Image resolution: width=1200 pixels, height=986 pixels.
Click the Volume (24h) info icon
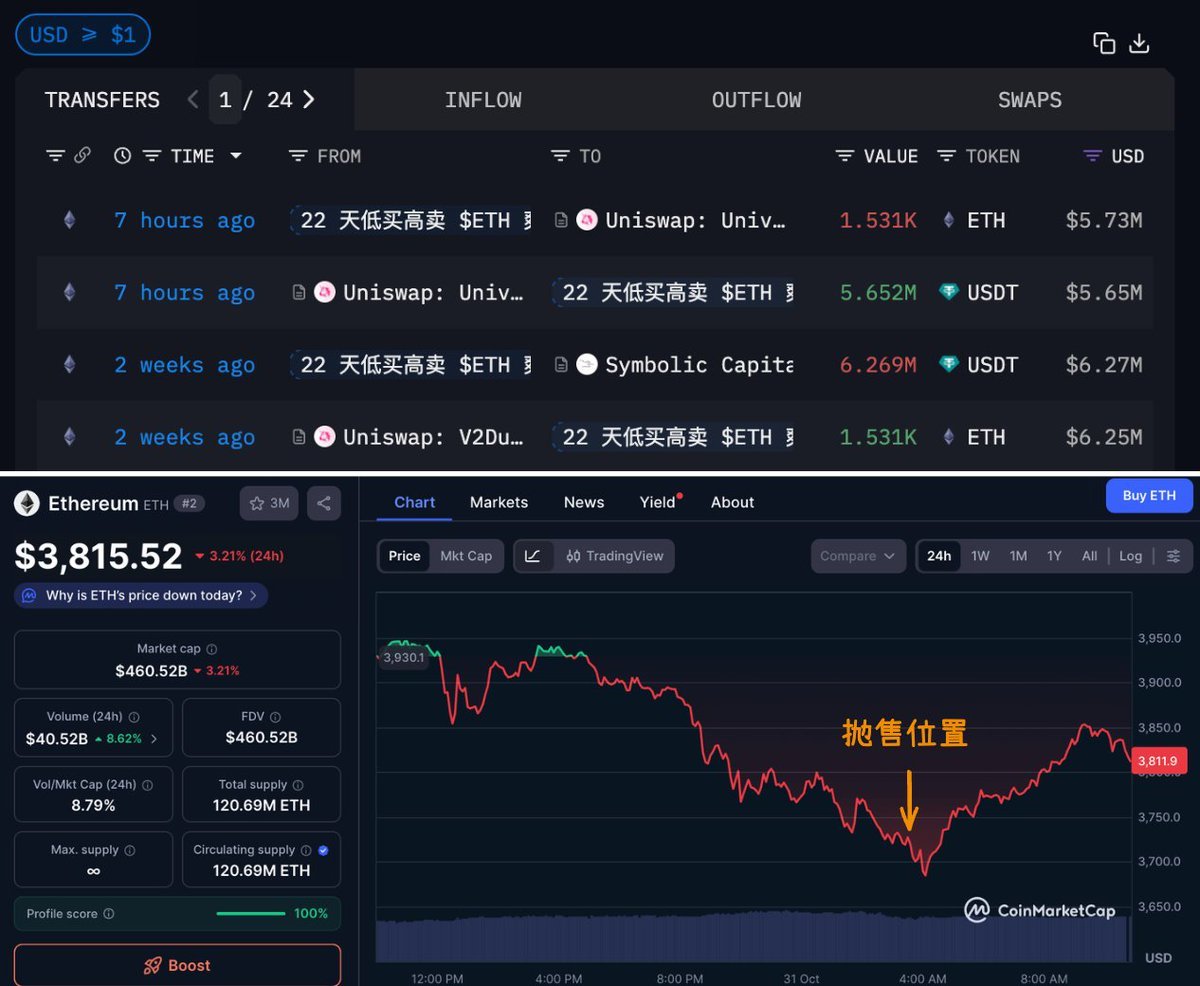(134, 717)
